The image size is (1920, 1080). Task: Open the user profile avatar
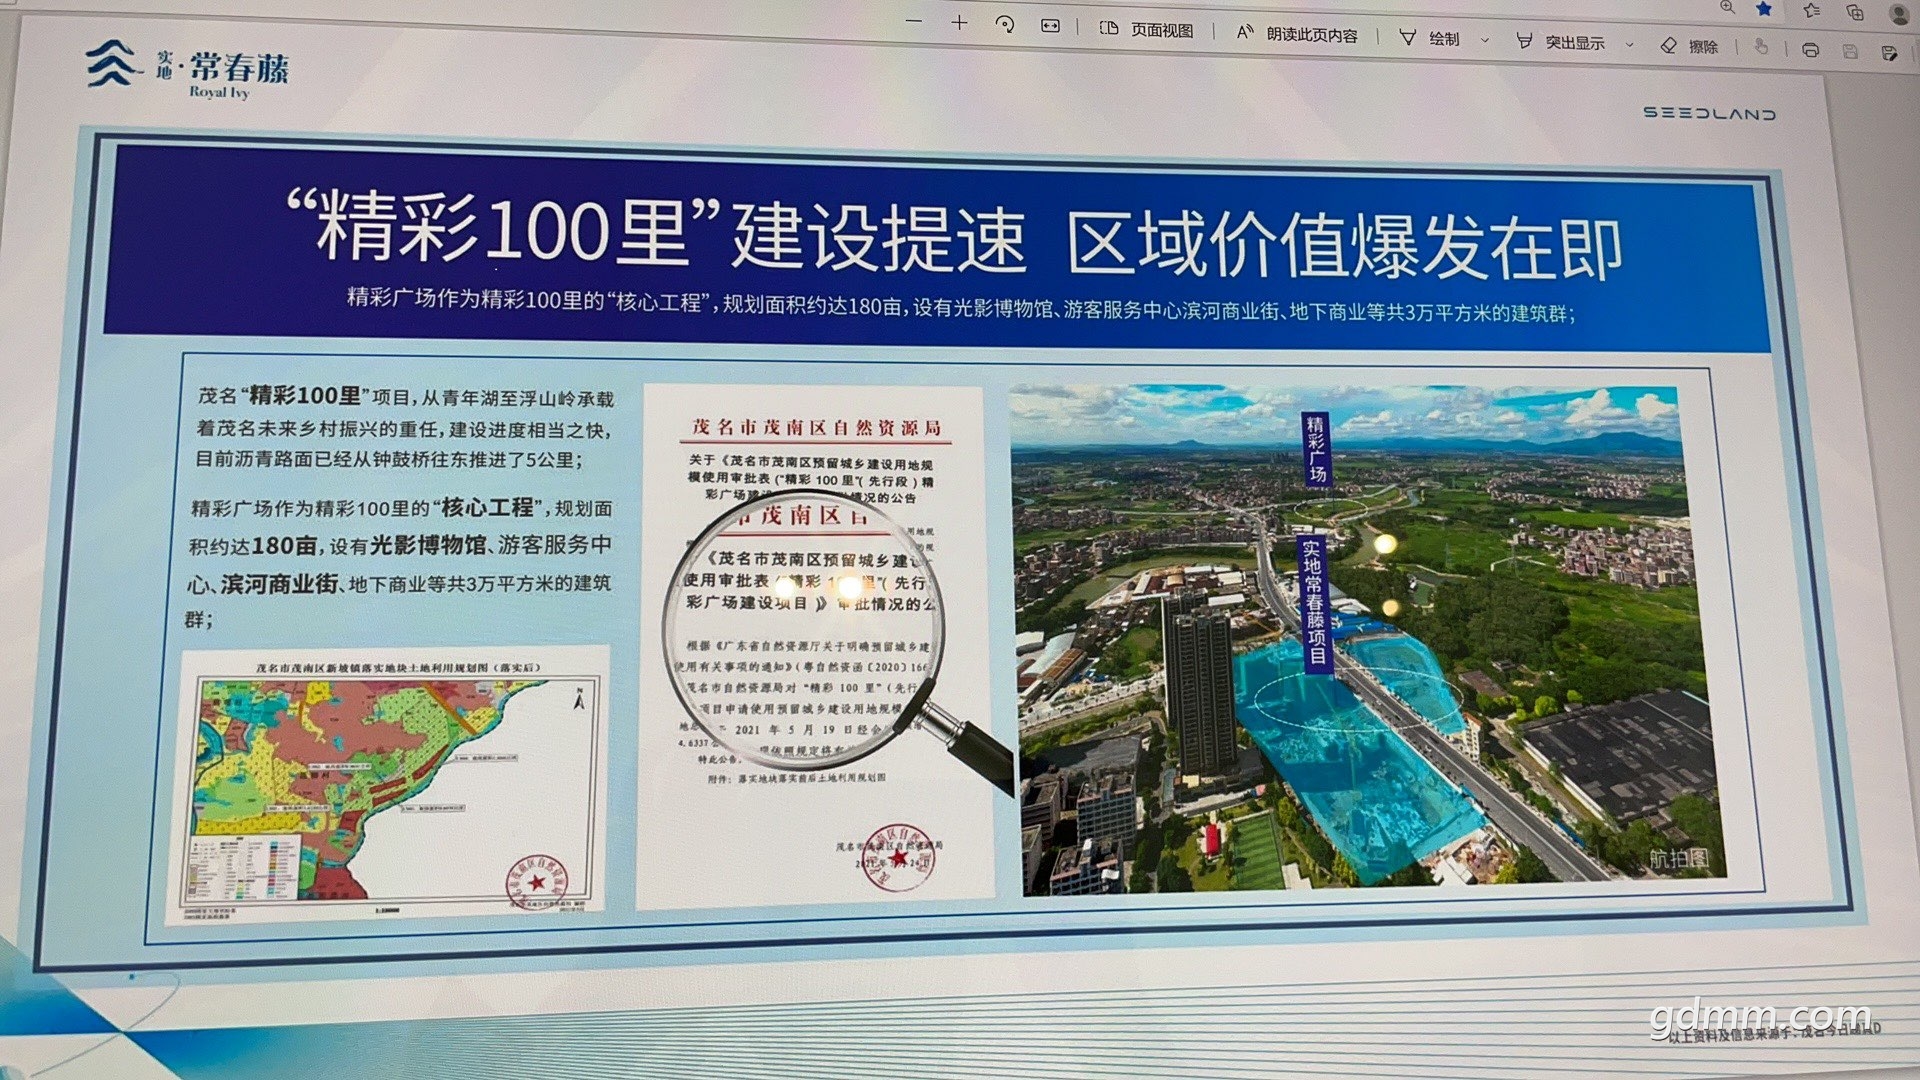tap(1900, 14)
